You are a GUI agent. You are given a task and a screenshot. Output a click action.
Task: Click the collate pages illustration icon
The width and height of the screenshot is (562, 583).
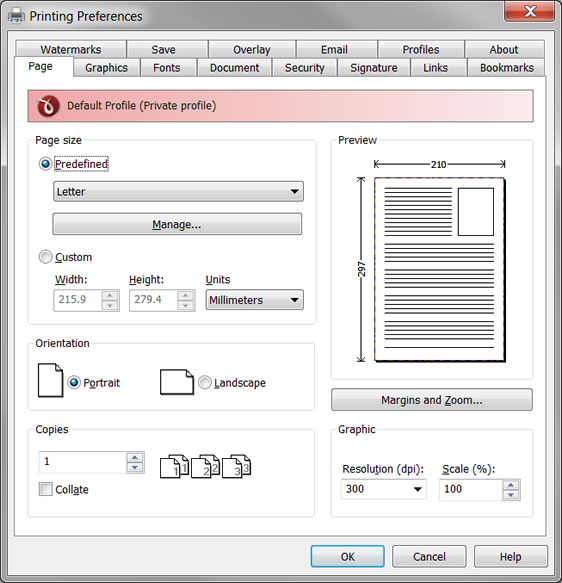tap(206, 466)
